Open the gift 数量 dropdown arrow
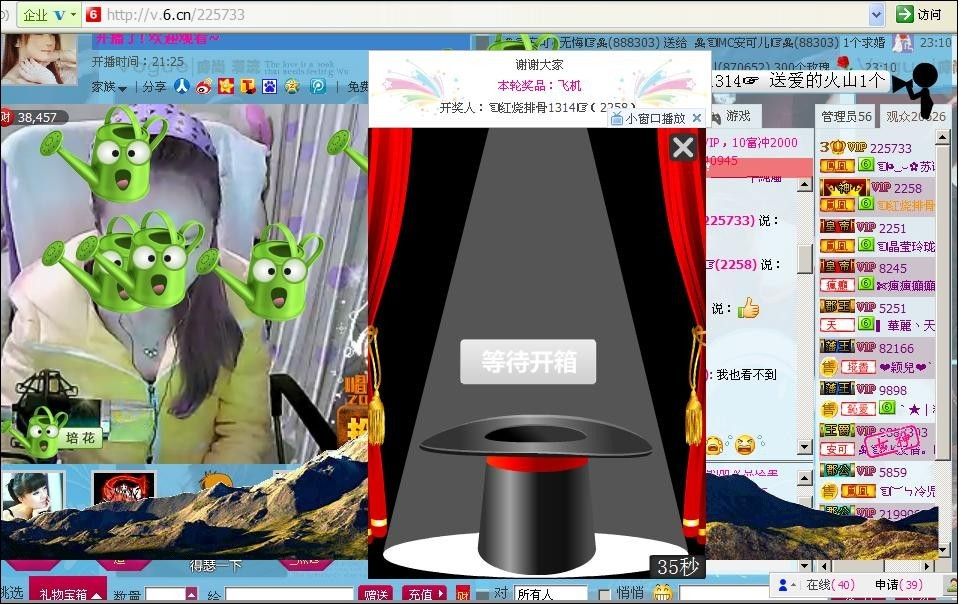 tap(191, 595)
